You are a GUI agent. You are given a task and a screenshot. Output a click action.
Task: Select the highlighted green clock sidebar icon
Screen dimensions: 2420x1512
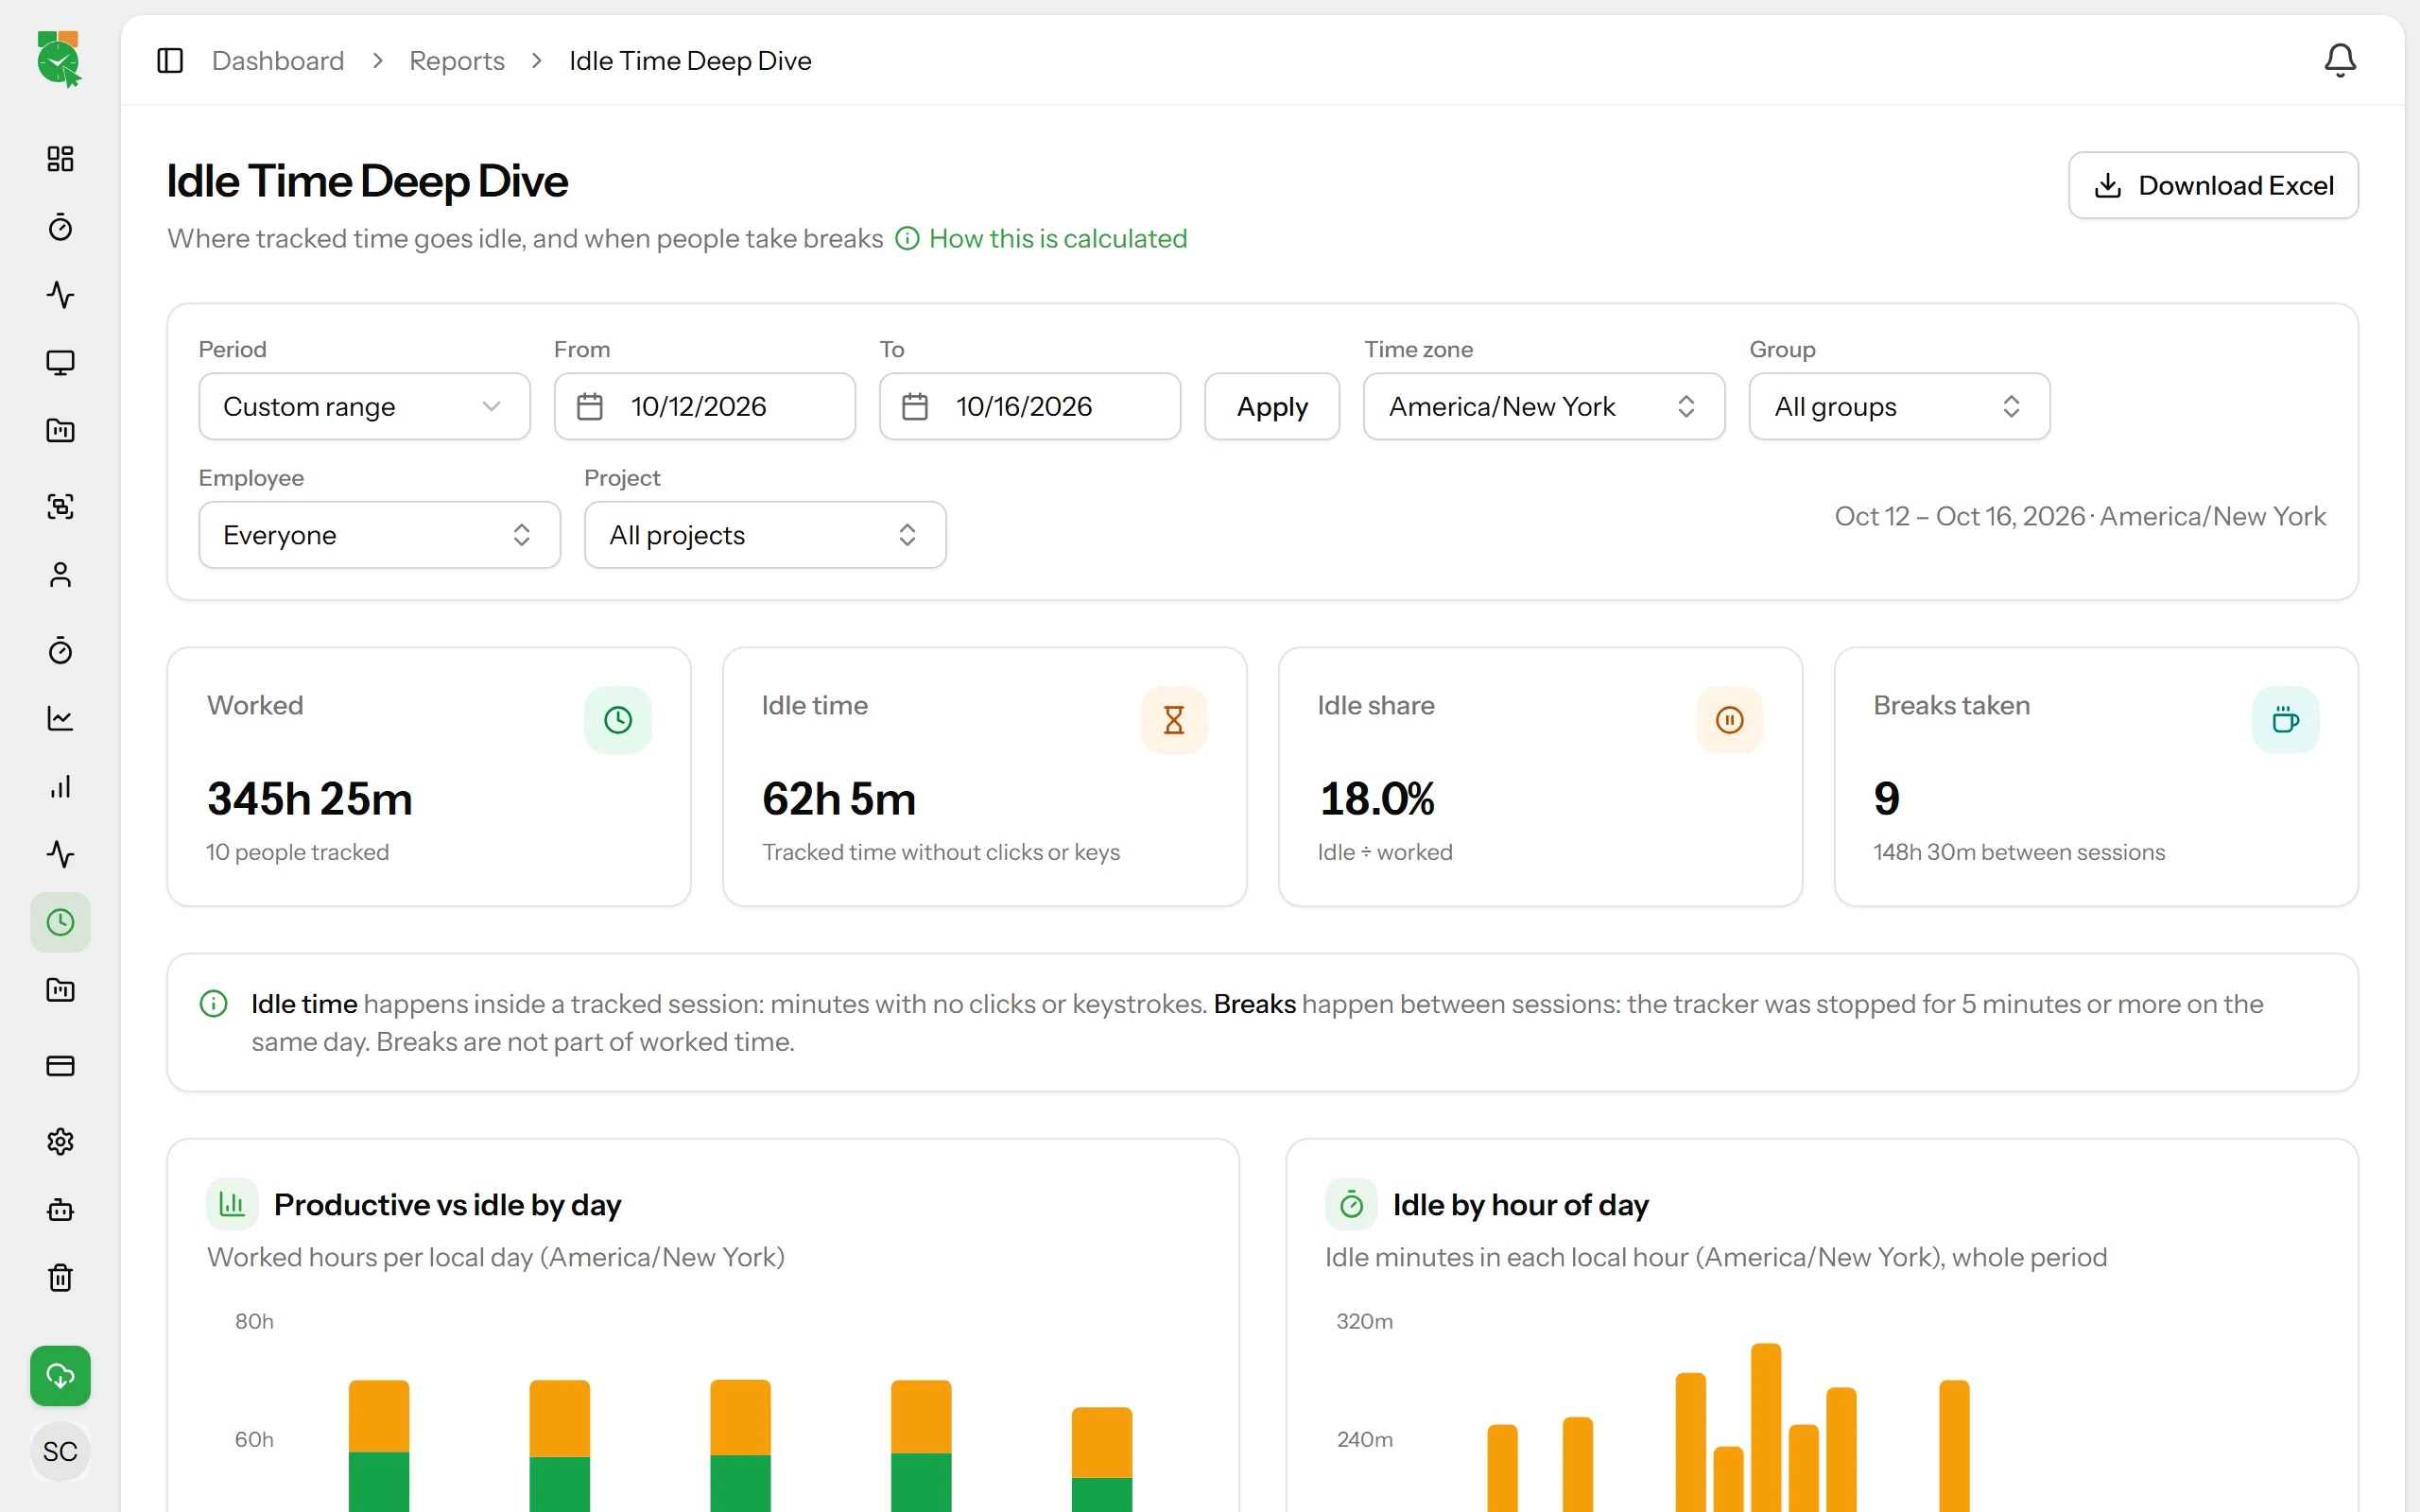(x=60, y=922)
